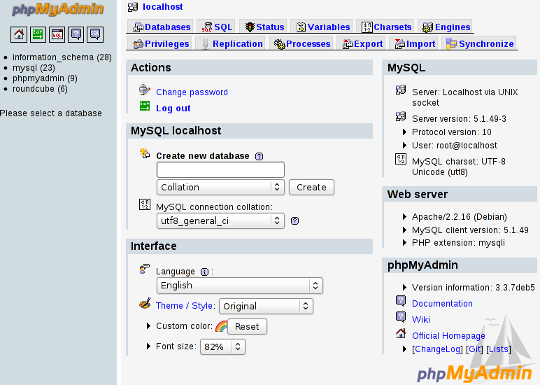540x385 pixels.
Task: Open the utf8_general_ci connection collation dropdown
Action: [220, 221]
